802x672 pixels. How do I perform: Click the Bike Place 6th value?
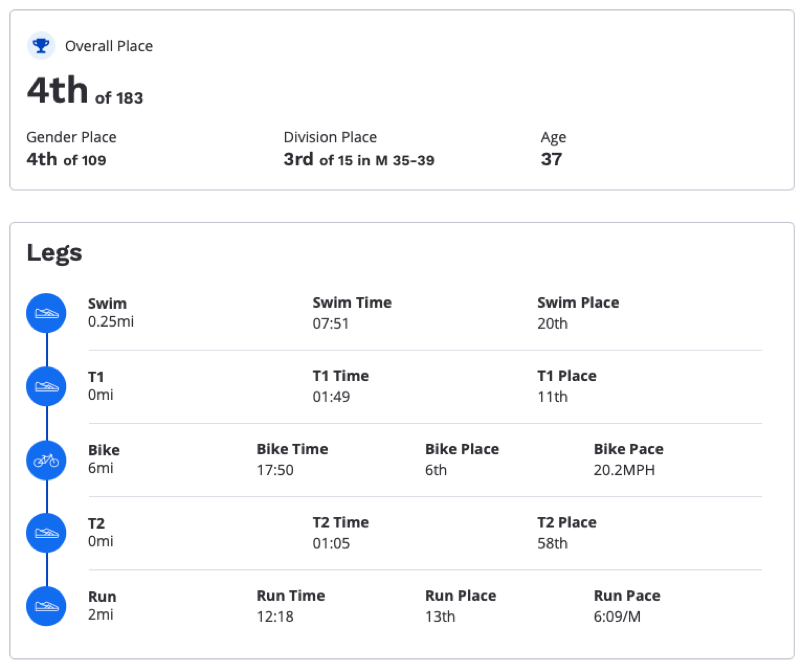pyautogui.click(x=436, y=470)
